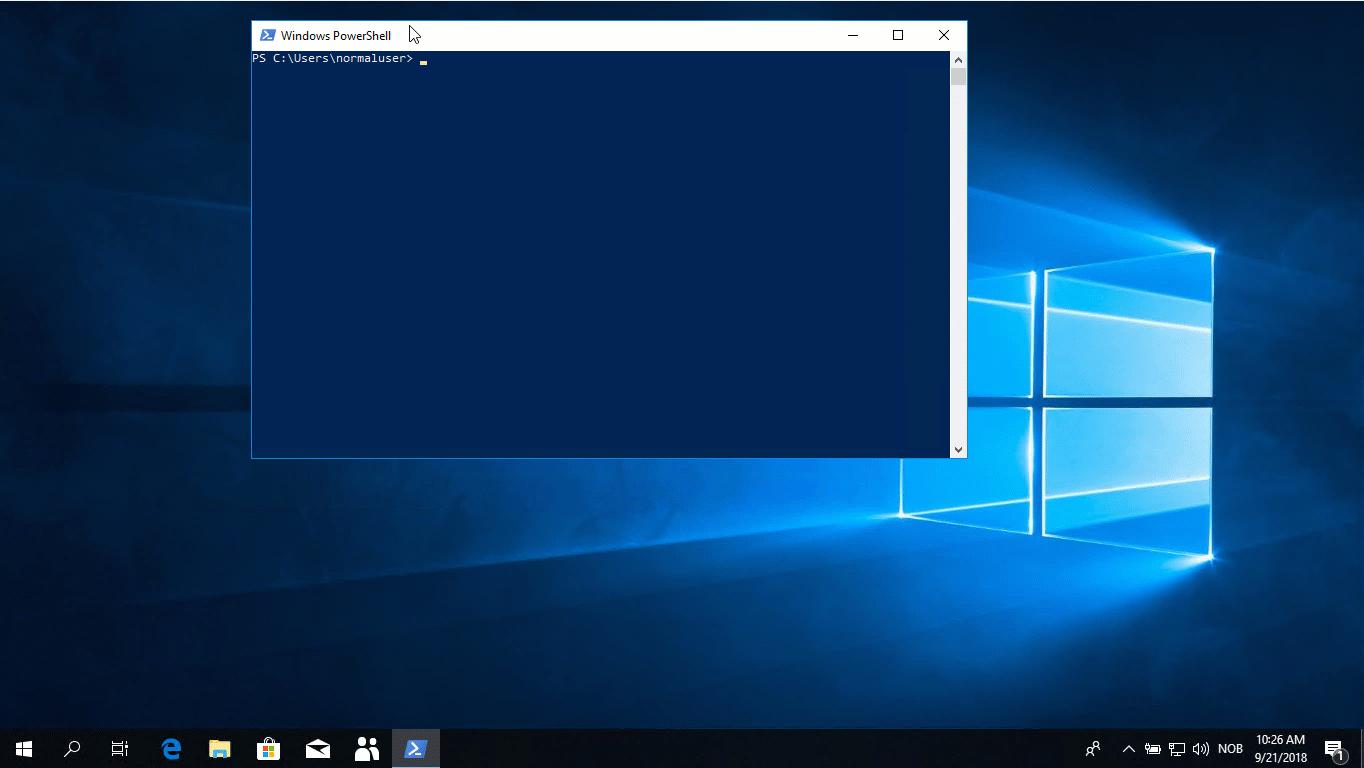
Task: Open the Mail app from the taskbar
Action: pyautogui.click(x=318, y=748)
